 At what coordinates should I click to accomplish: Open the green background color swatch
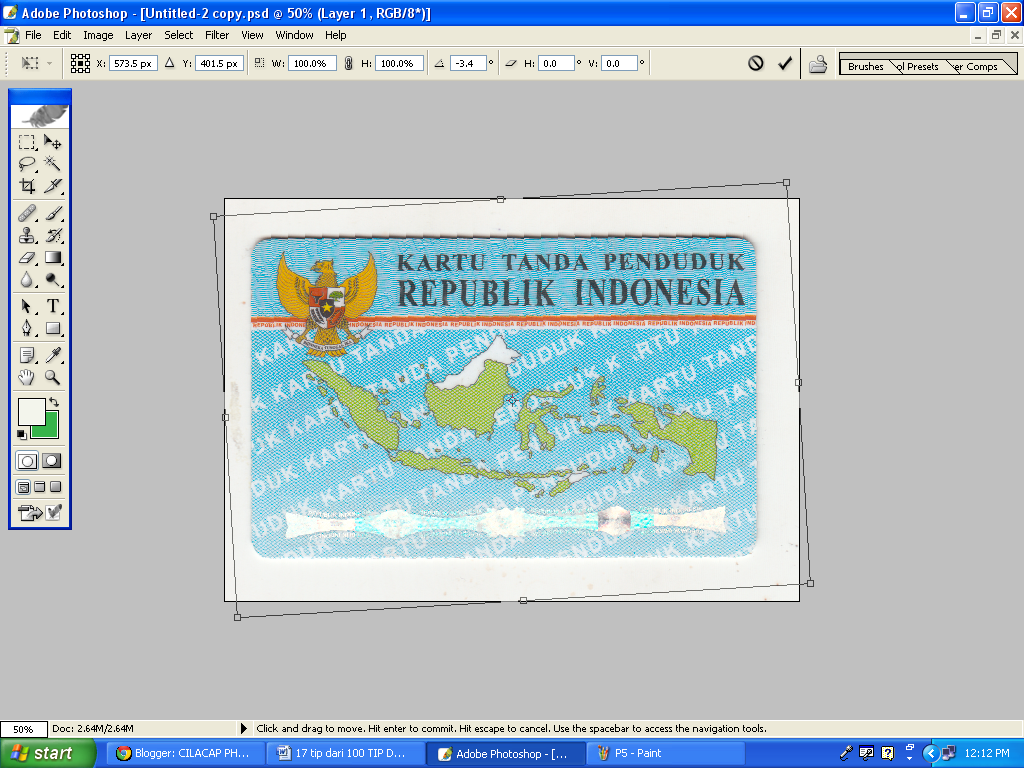click(49, 430)
